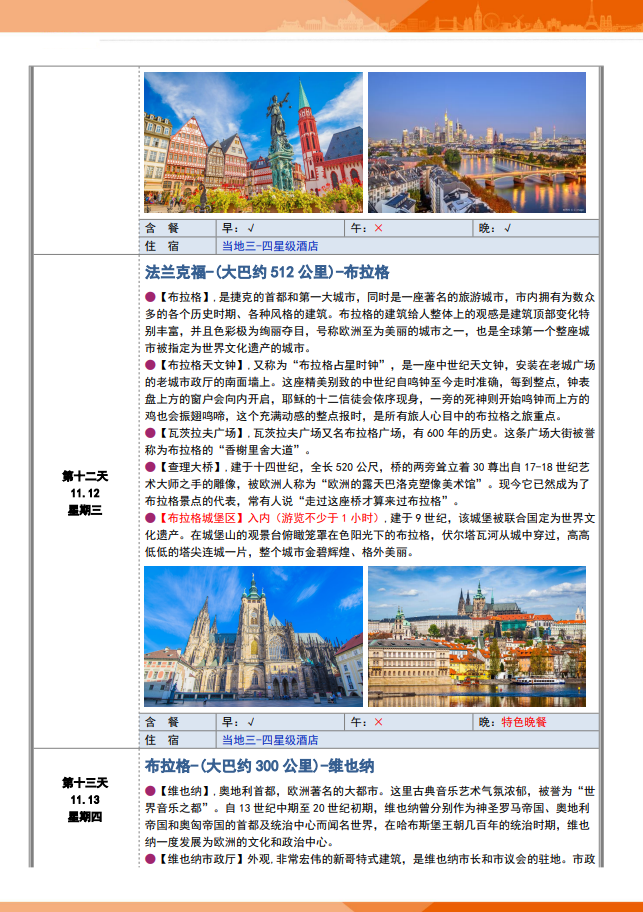Screen dimensions: 643x912
Task: Click the 【瓦茨拉夫广场】 attraction title
Action: tap(202, 433)
